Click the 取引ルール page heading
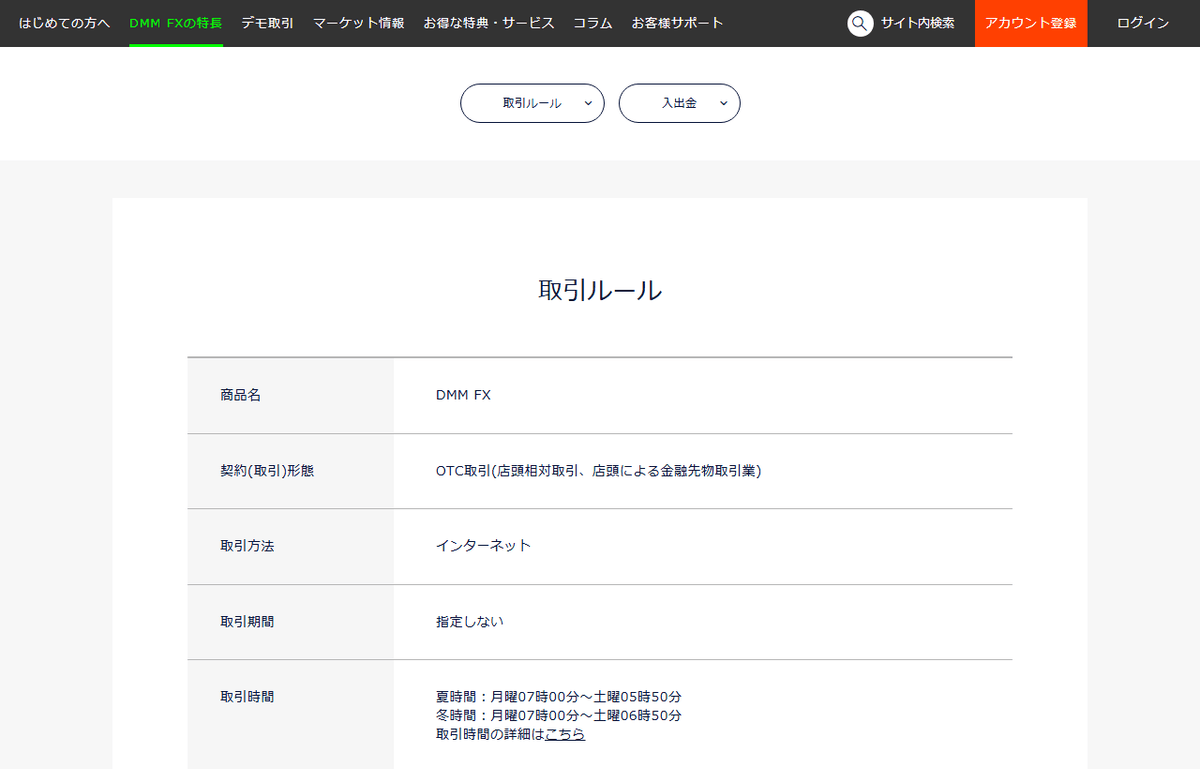Screen dimensions: 1200x769 click(x=600, y=290)
